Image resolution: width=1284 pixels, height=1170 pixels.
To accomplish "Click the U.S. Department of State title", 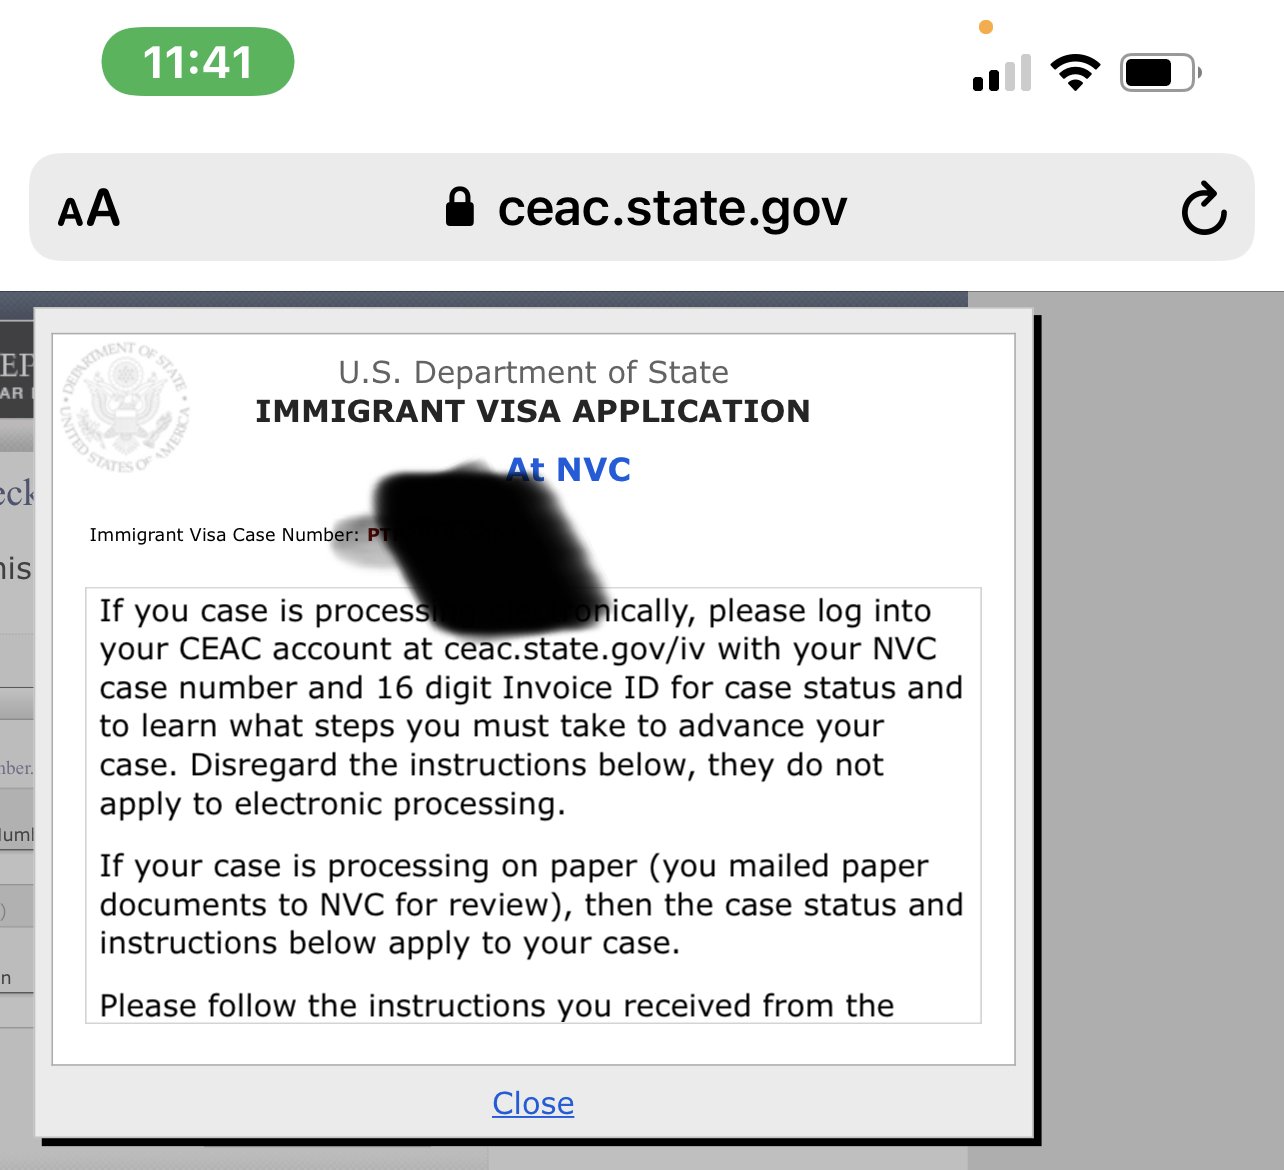I will point(533,372).
